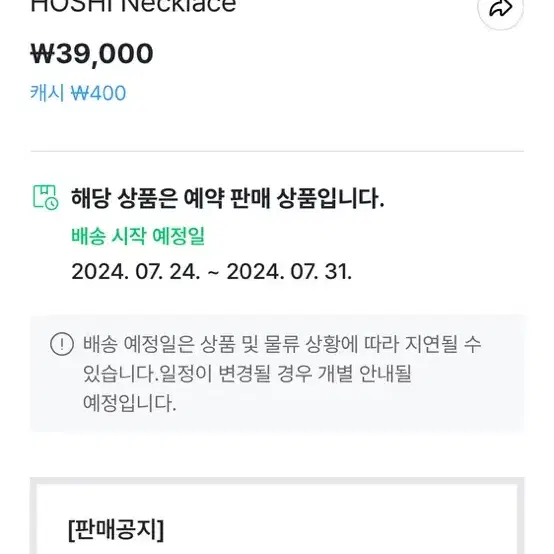Click the pre-order package clock icon
Viewport: 554px width, 554px height.
point(46,197)
